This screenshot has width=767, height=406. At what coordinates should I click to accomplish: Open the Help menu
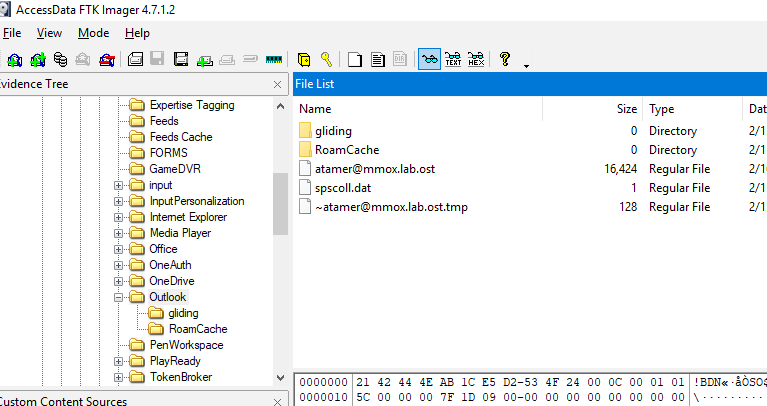tap(137, 33)
